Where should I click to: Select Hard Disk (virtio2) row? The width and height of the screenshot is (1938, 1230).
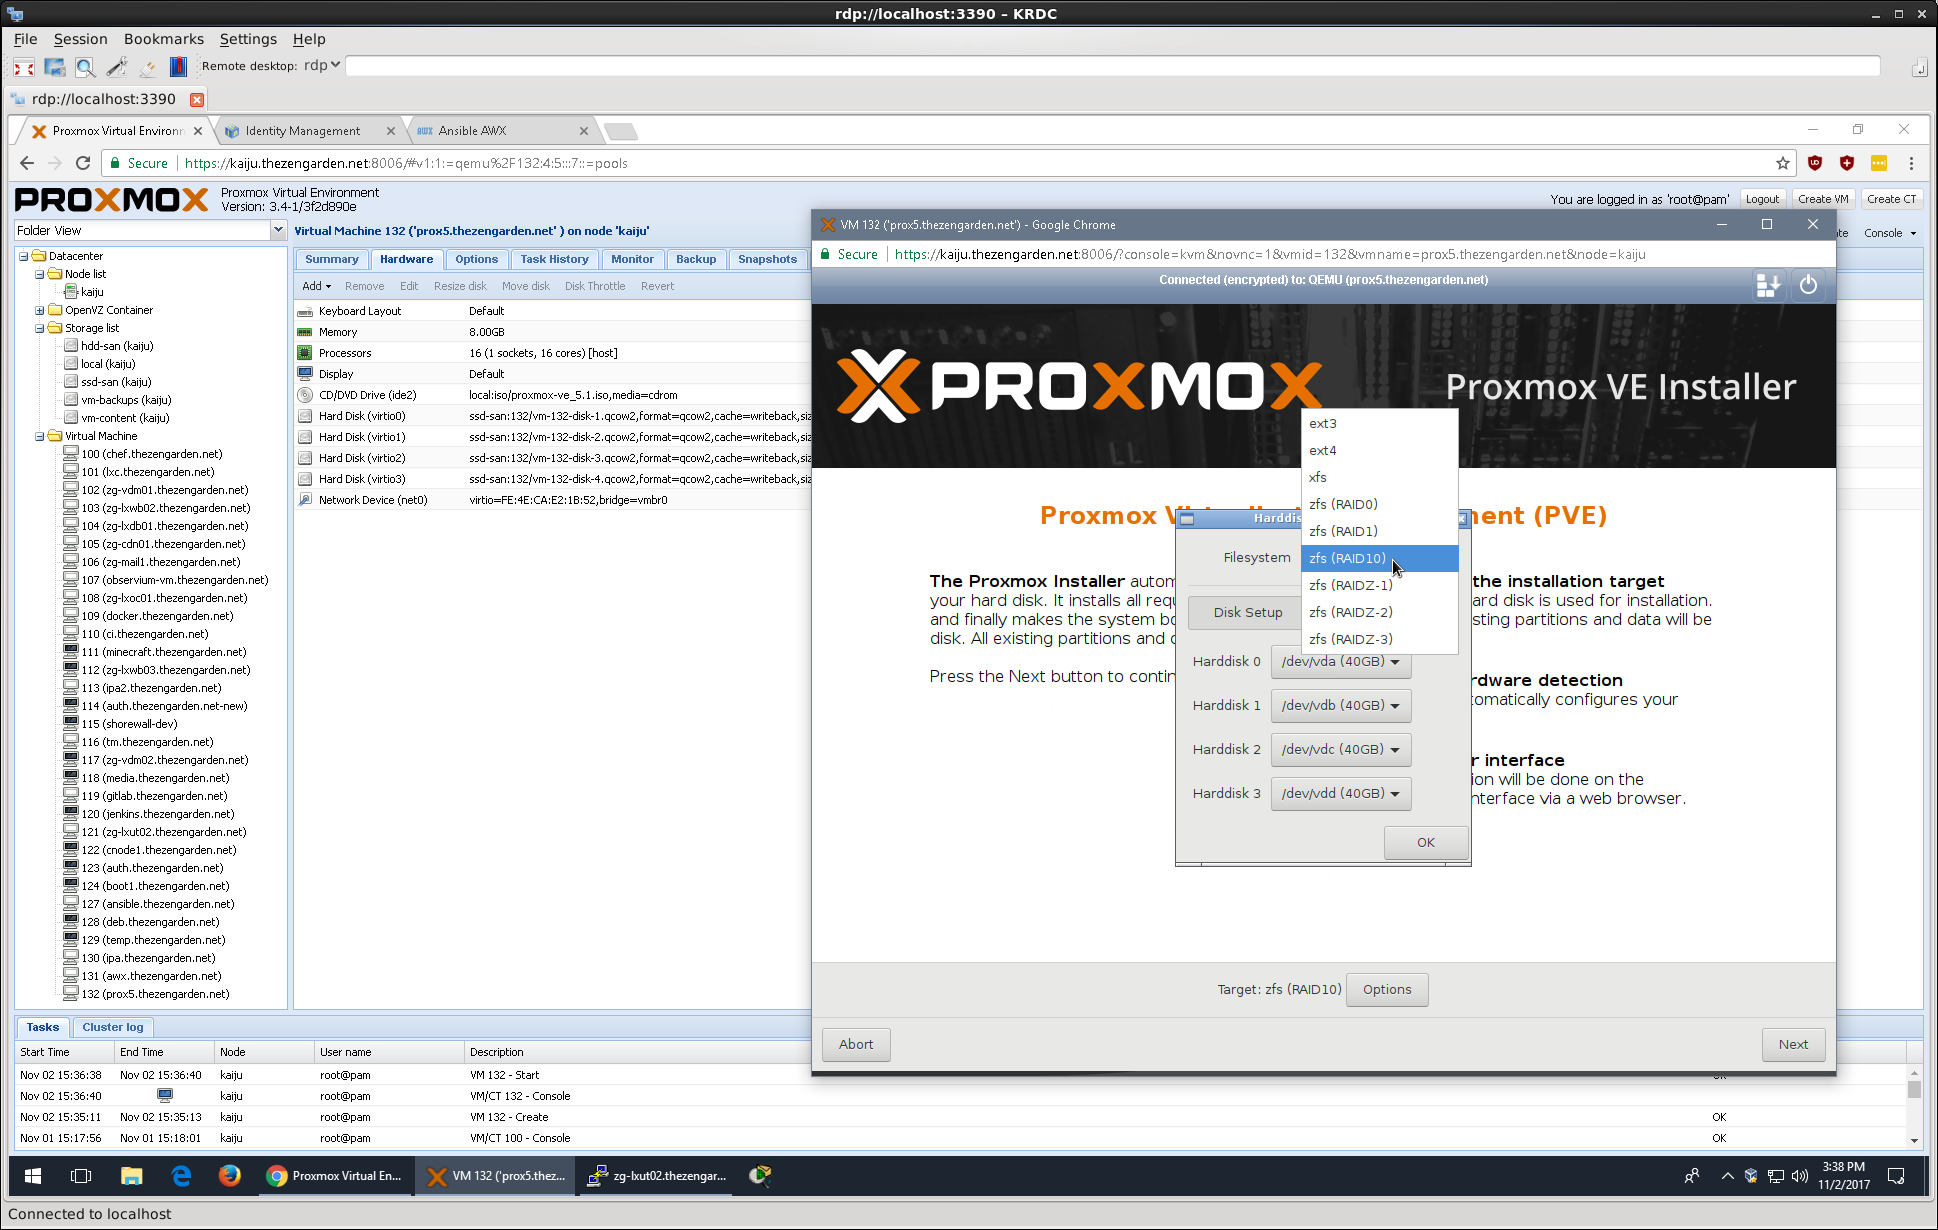pyautogui.click(x=553, y=458)
